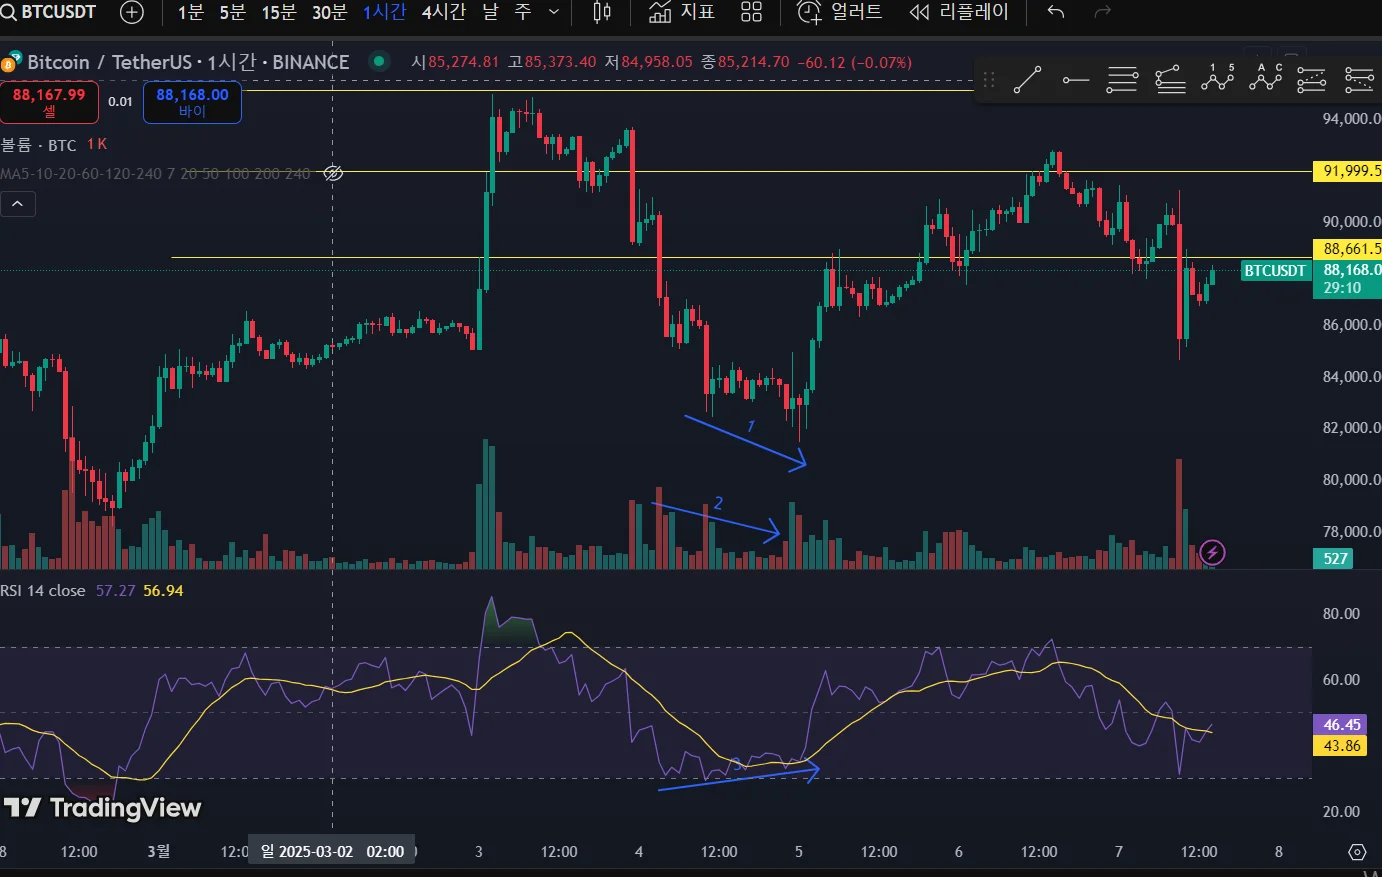Image resolution: width=1382 pixels, height=877 pixels.
Task: Create an alert with 얼러트 button
Action: click(x=839, y=12)
